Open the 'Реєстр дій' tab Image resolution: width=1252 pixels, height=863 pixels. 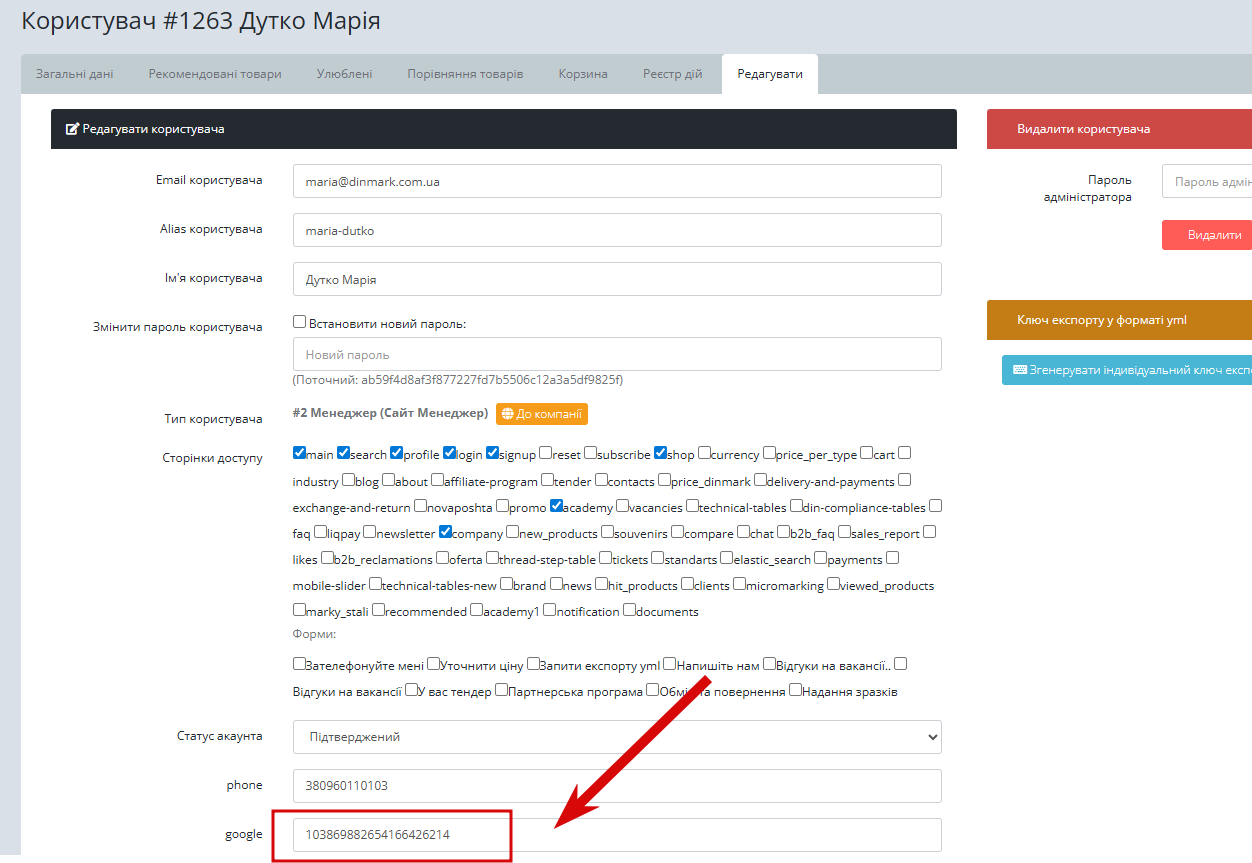(672, 74)
